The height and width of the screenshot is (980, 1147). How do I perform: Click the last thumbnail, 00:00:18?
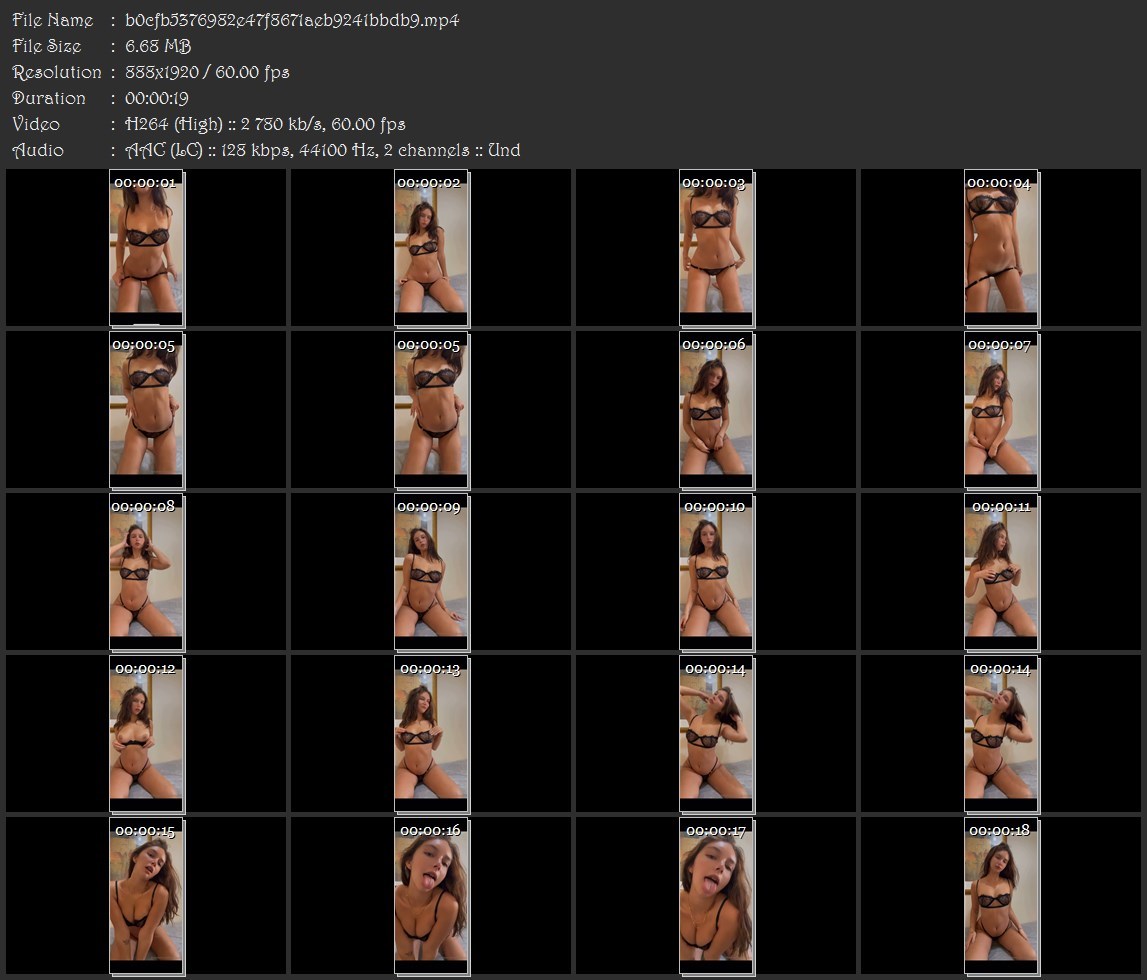[x=1001, y=897]
